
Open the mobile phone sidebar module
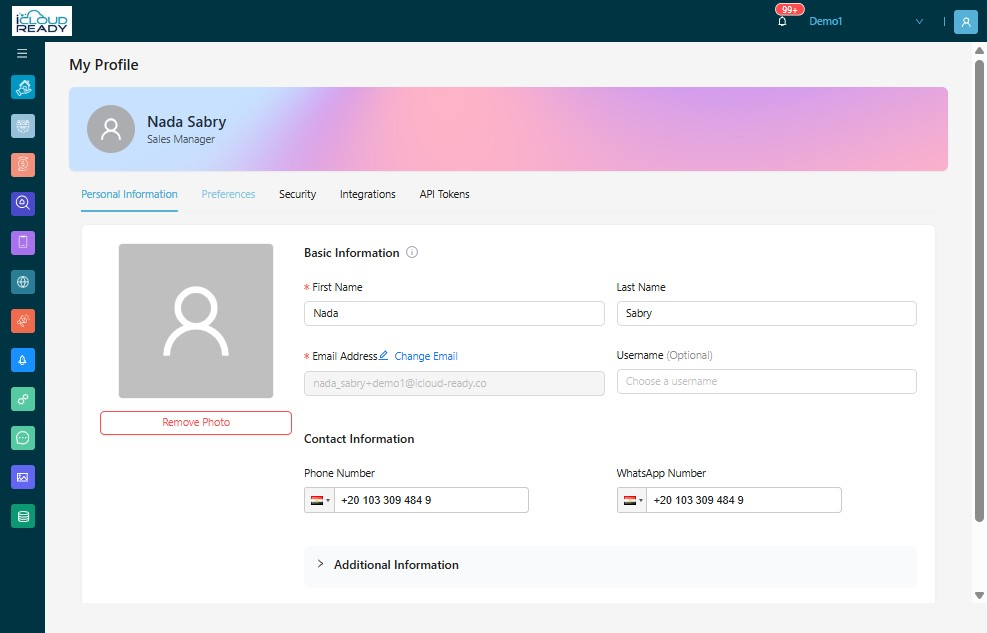pyautogui.click(x=23, y=242)
